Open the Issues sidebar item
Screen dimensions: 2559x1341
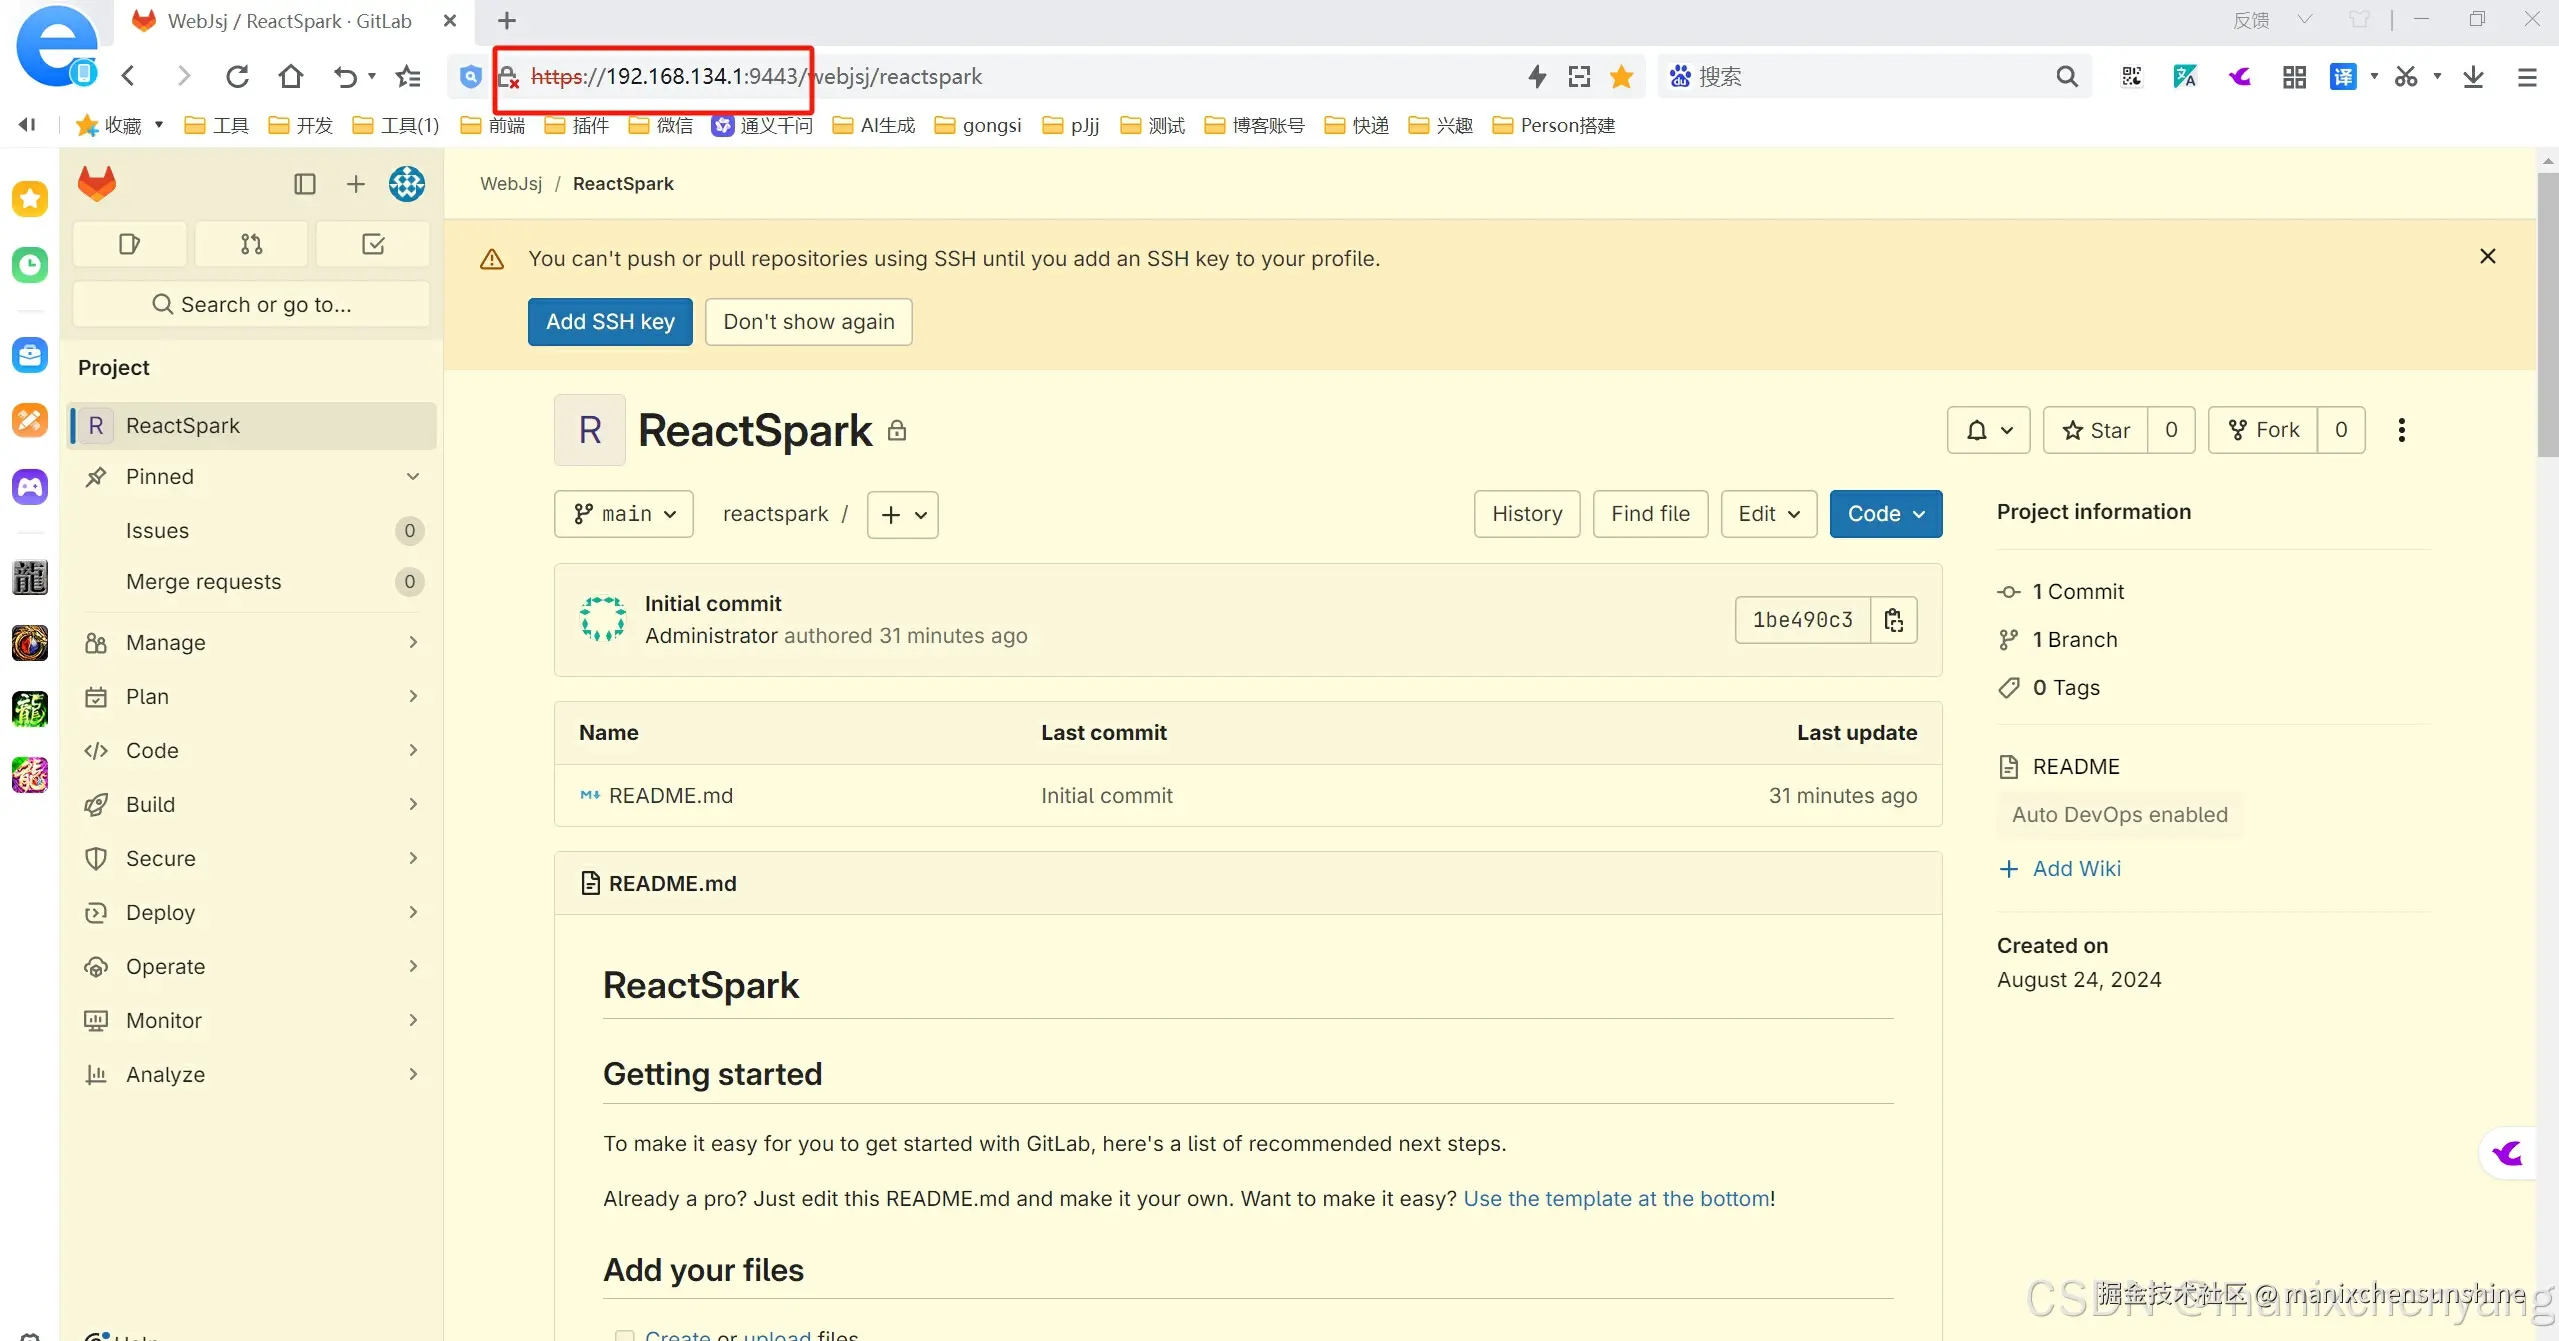point(157,531)
